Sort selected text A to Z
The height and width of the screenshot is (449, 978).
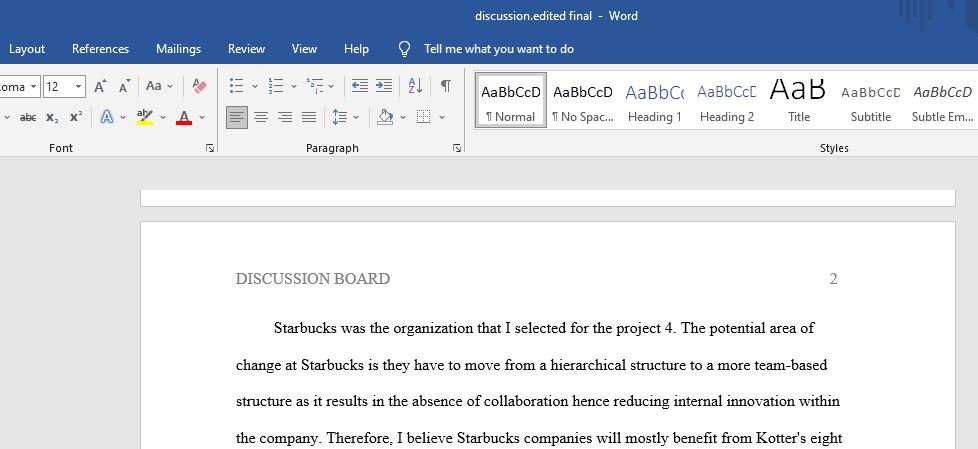(x=415, y=85)
